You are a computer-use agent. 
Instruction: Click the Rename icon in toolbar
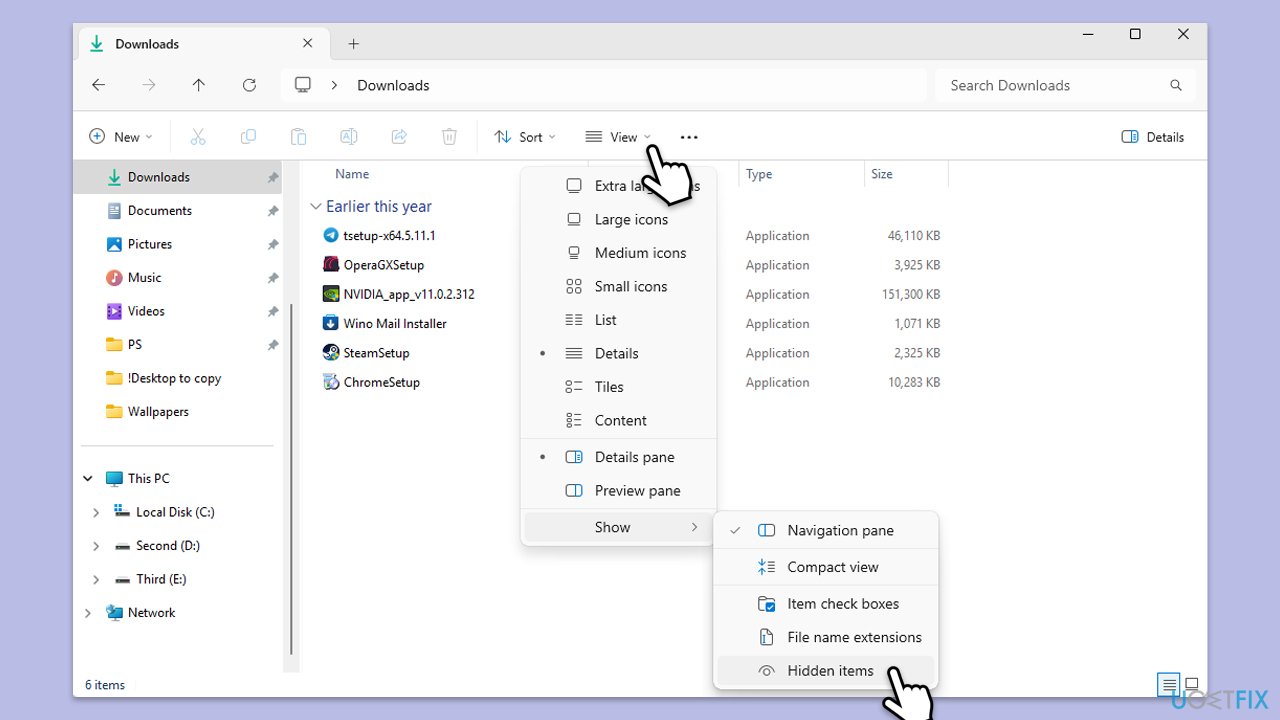(349, 137)
